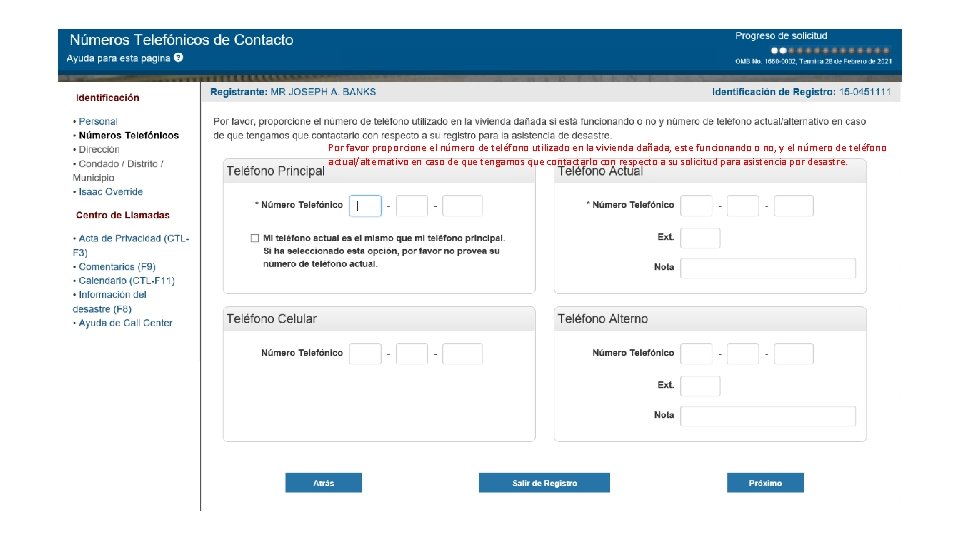Screen dimensions: 960x540
Task: Click Teléfono Actual last number field
Action: pyautogui.click(x=793, y=206)
